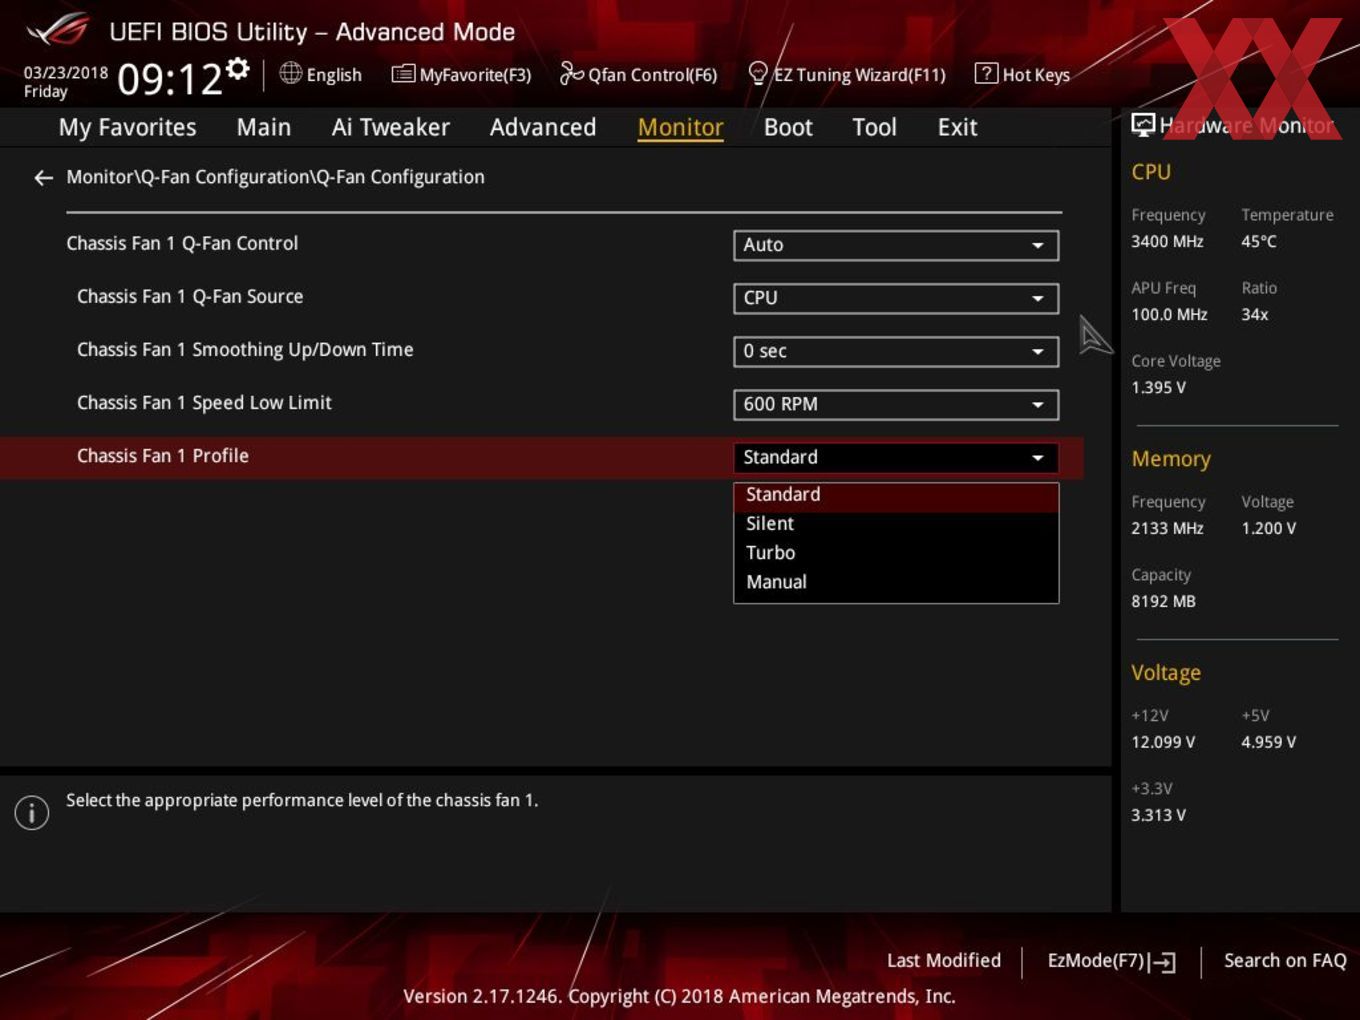Click the memory capacity value 8192 MB
This screenshot has height=1020, width=1360.
coord(1163,602)
